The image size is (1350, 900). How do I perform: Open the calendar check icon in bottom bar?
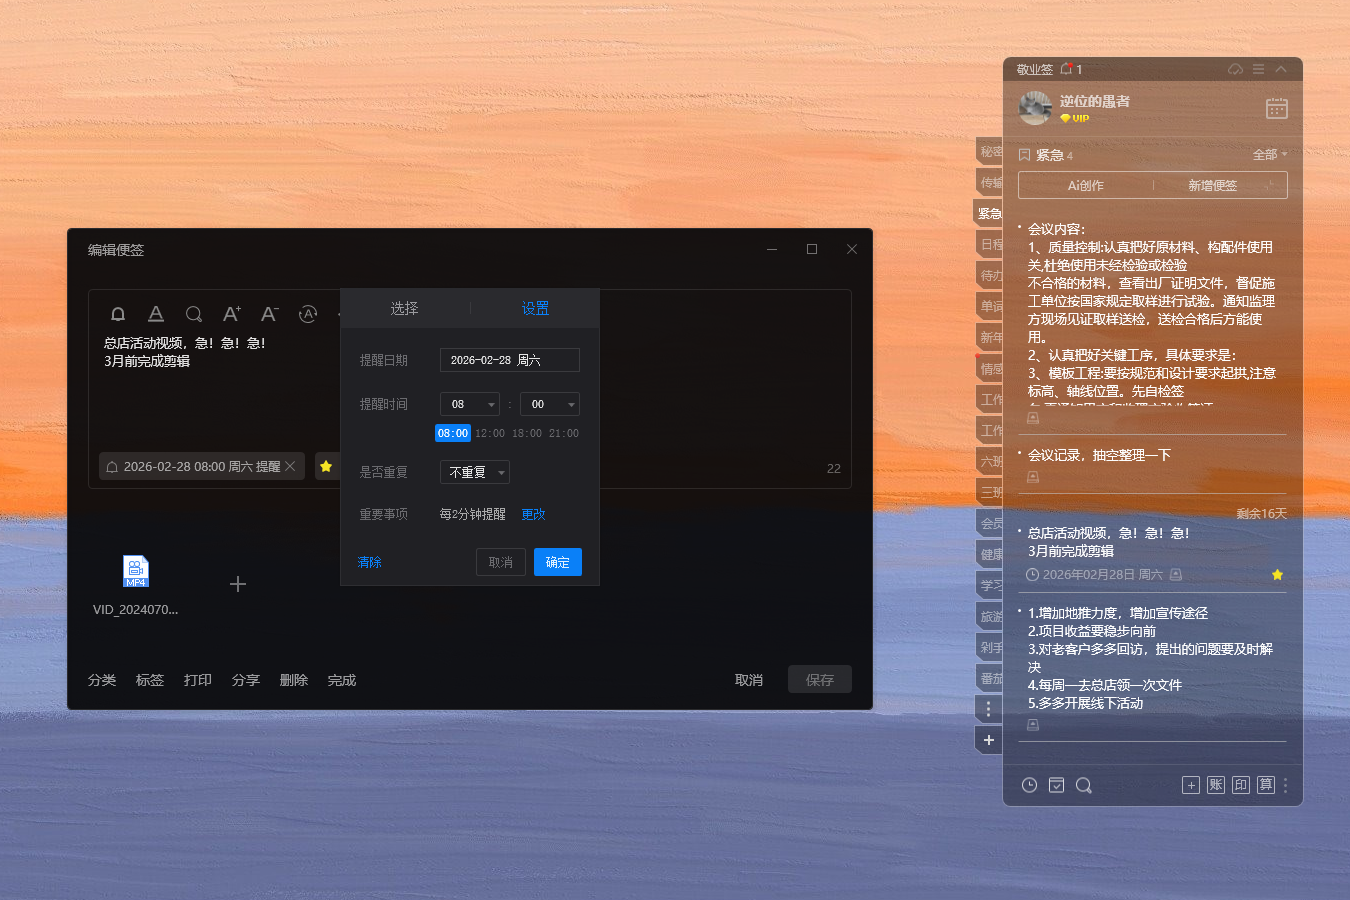pyautogui.click(x=1056, y=785)
